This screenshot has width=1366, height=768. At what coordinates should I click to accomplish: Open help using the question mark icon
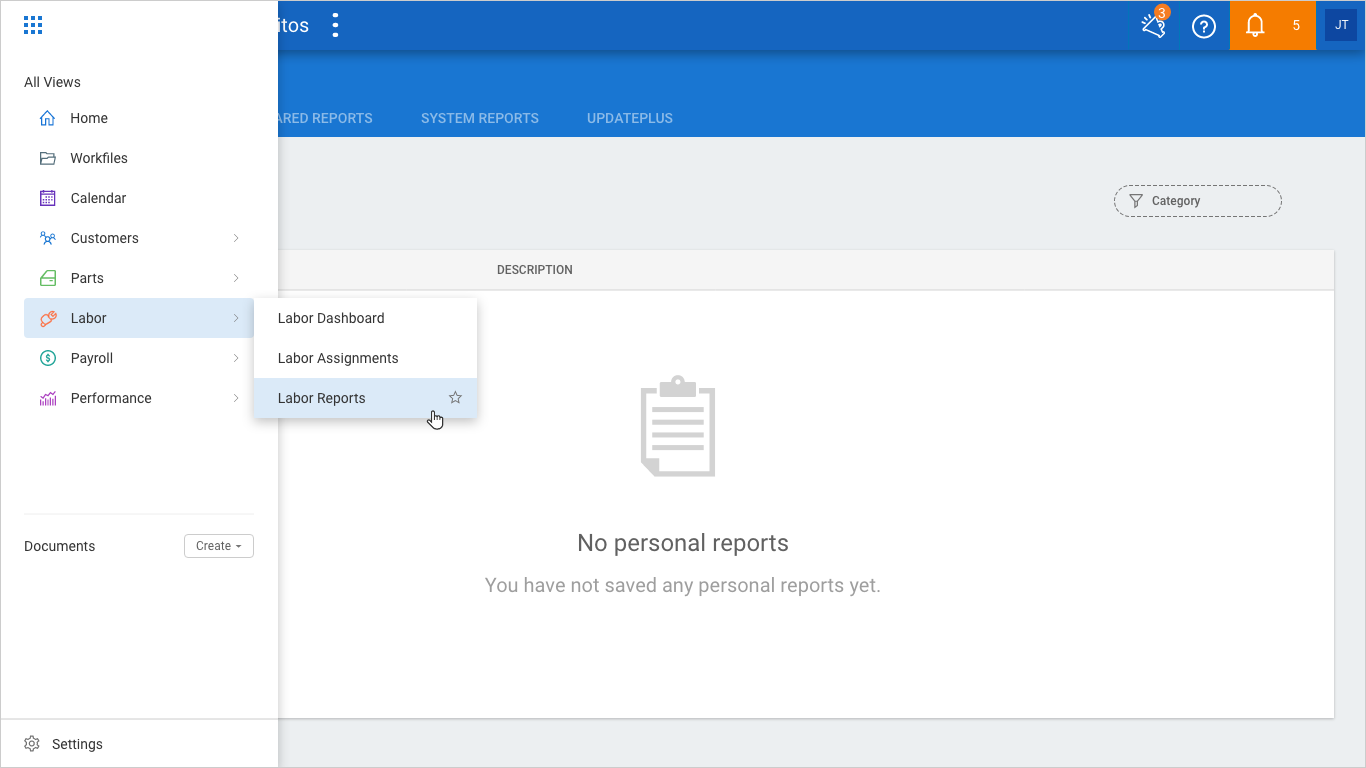(x=1204, y=26)
